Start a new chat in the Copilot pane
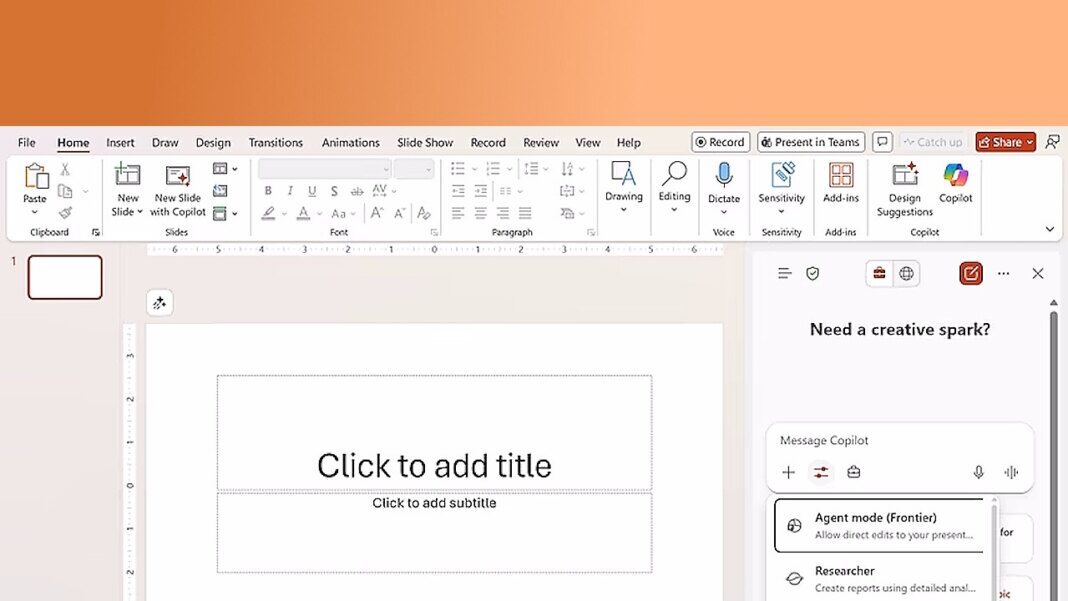This screenshot has height=601, width=1068. [x=970, y=273]
